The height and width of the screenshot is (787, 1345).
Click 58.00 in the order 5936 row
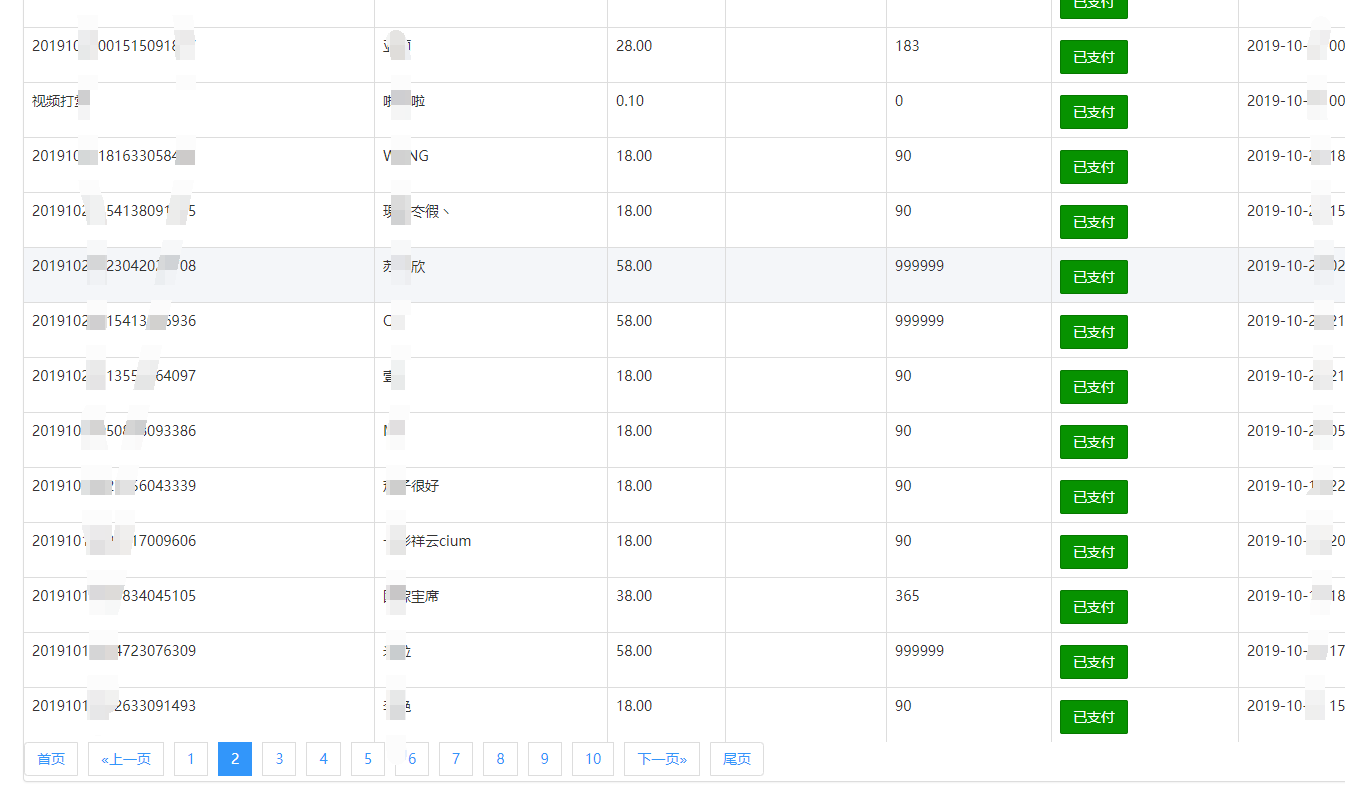coord(634,321)
